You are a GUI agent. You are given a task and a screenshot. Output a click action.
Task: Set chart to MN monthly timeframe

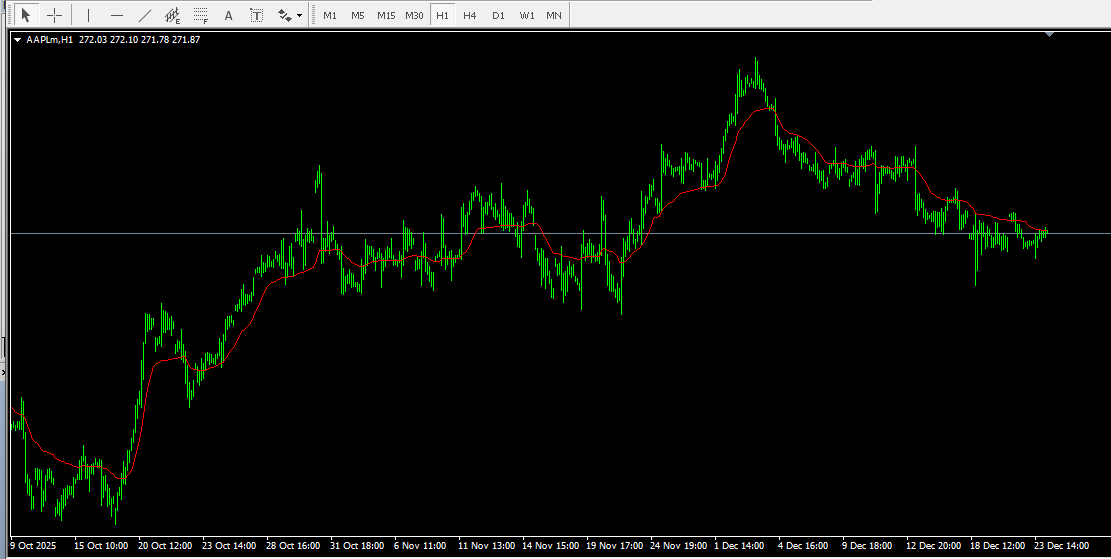[x=553, y=15]
